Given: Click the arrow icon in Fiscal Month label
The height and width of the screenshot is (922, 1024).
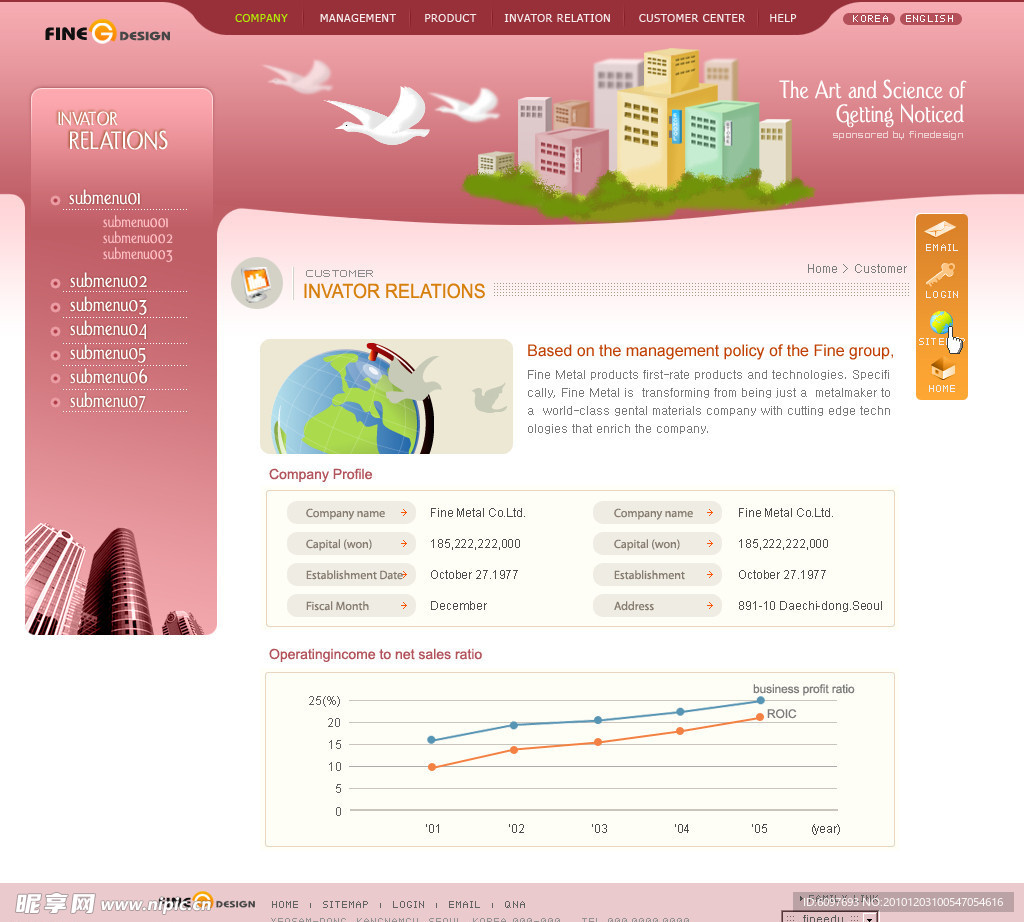Looking at the screenshot, I should point(404,605).
